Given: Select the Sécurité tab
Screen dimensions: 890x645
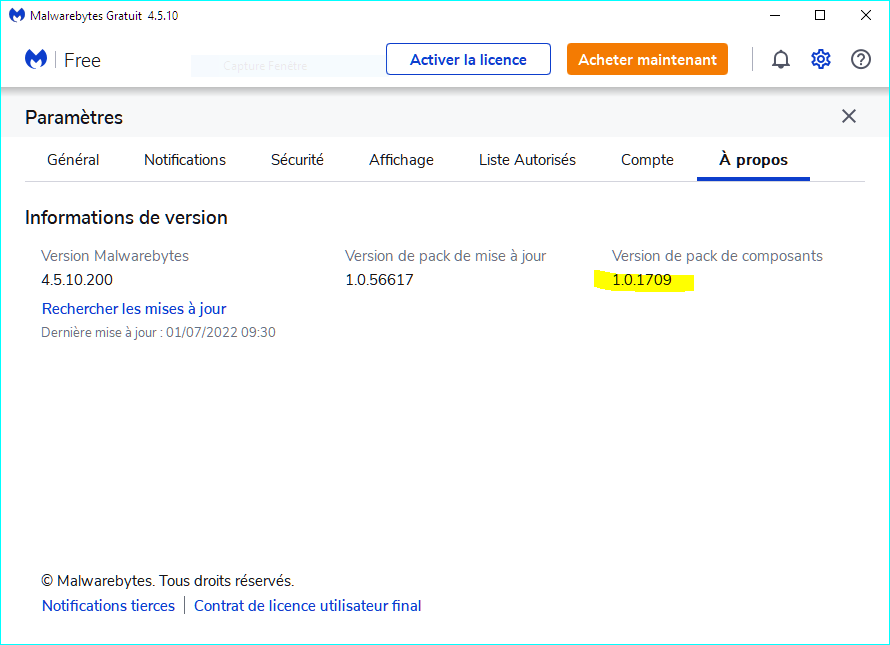Looking at the screenshot, I should click(297, 160).
